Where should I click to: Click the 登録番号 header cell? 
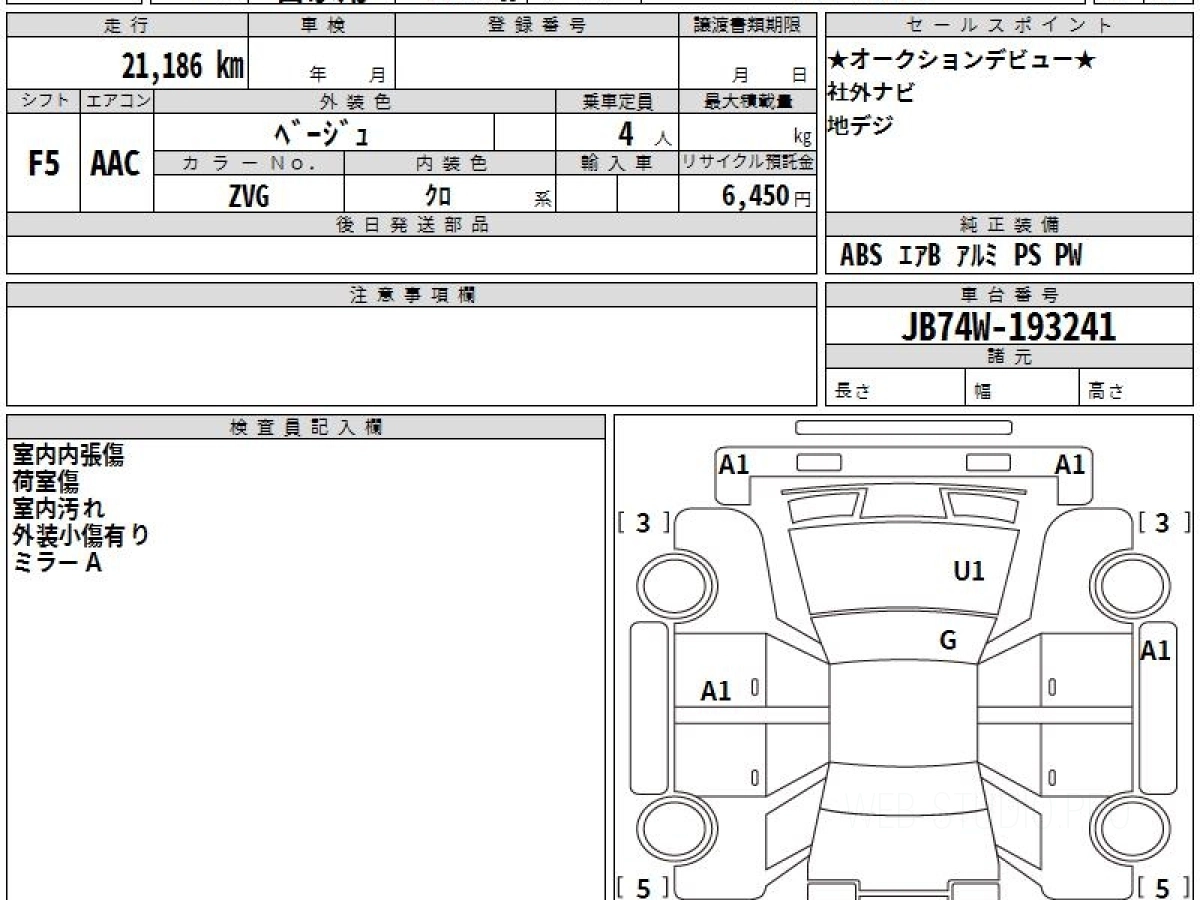click(537, 26)
